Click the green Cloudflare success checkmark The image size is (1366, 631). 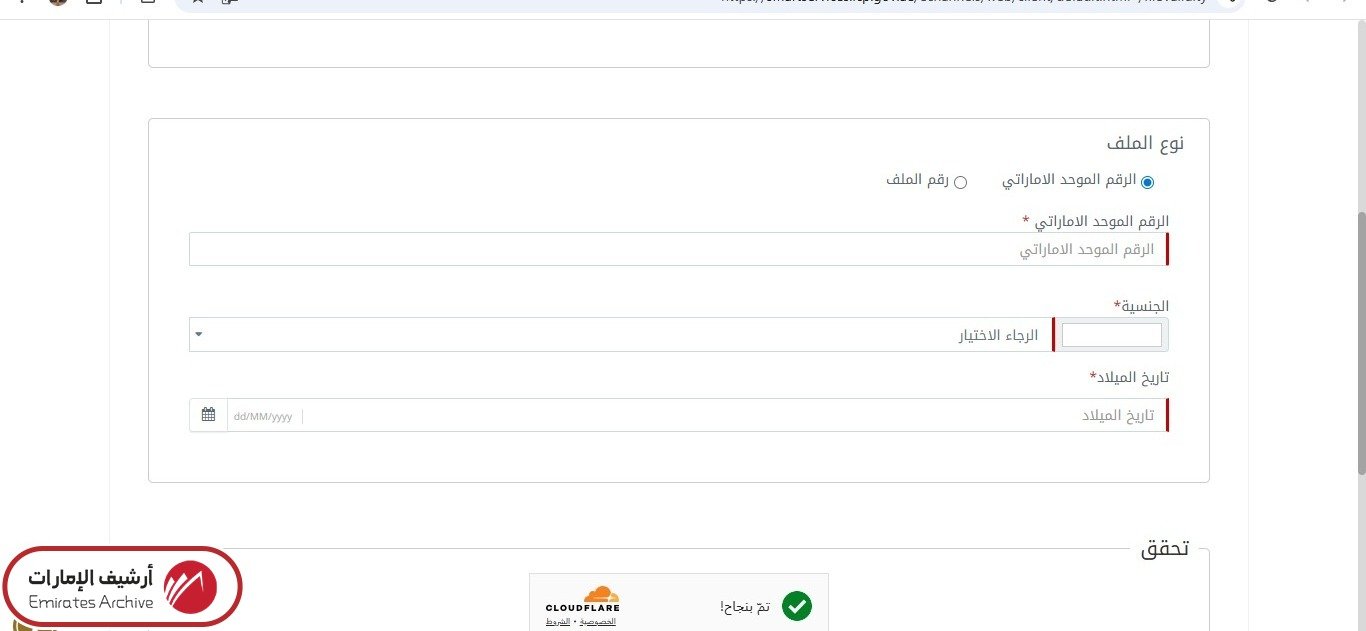tap(797, 606)
